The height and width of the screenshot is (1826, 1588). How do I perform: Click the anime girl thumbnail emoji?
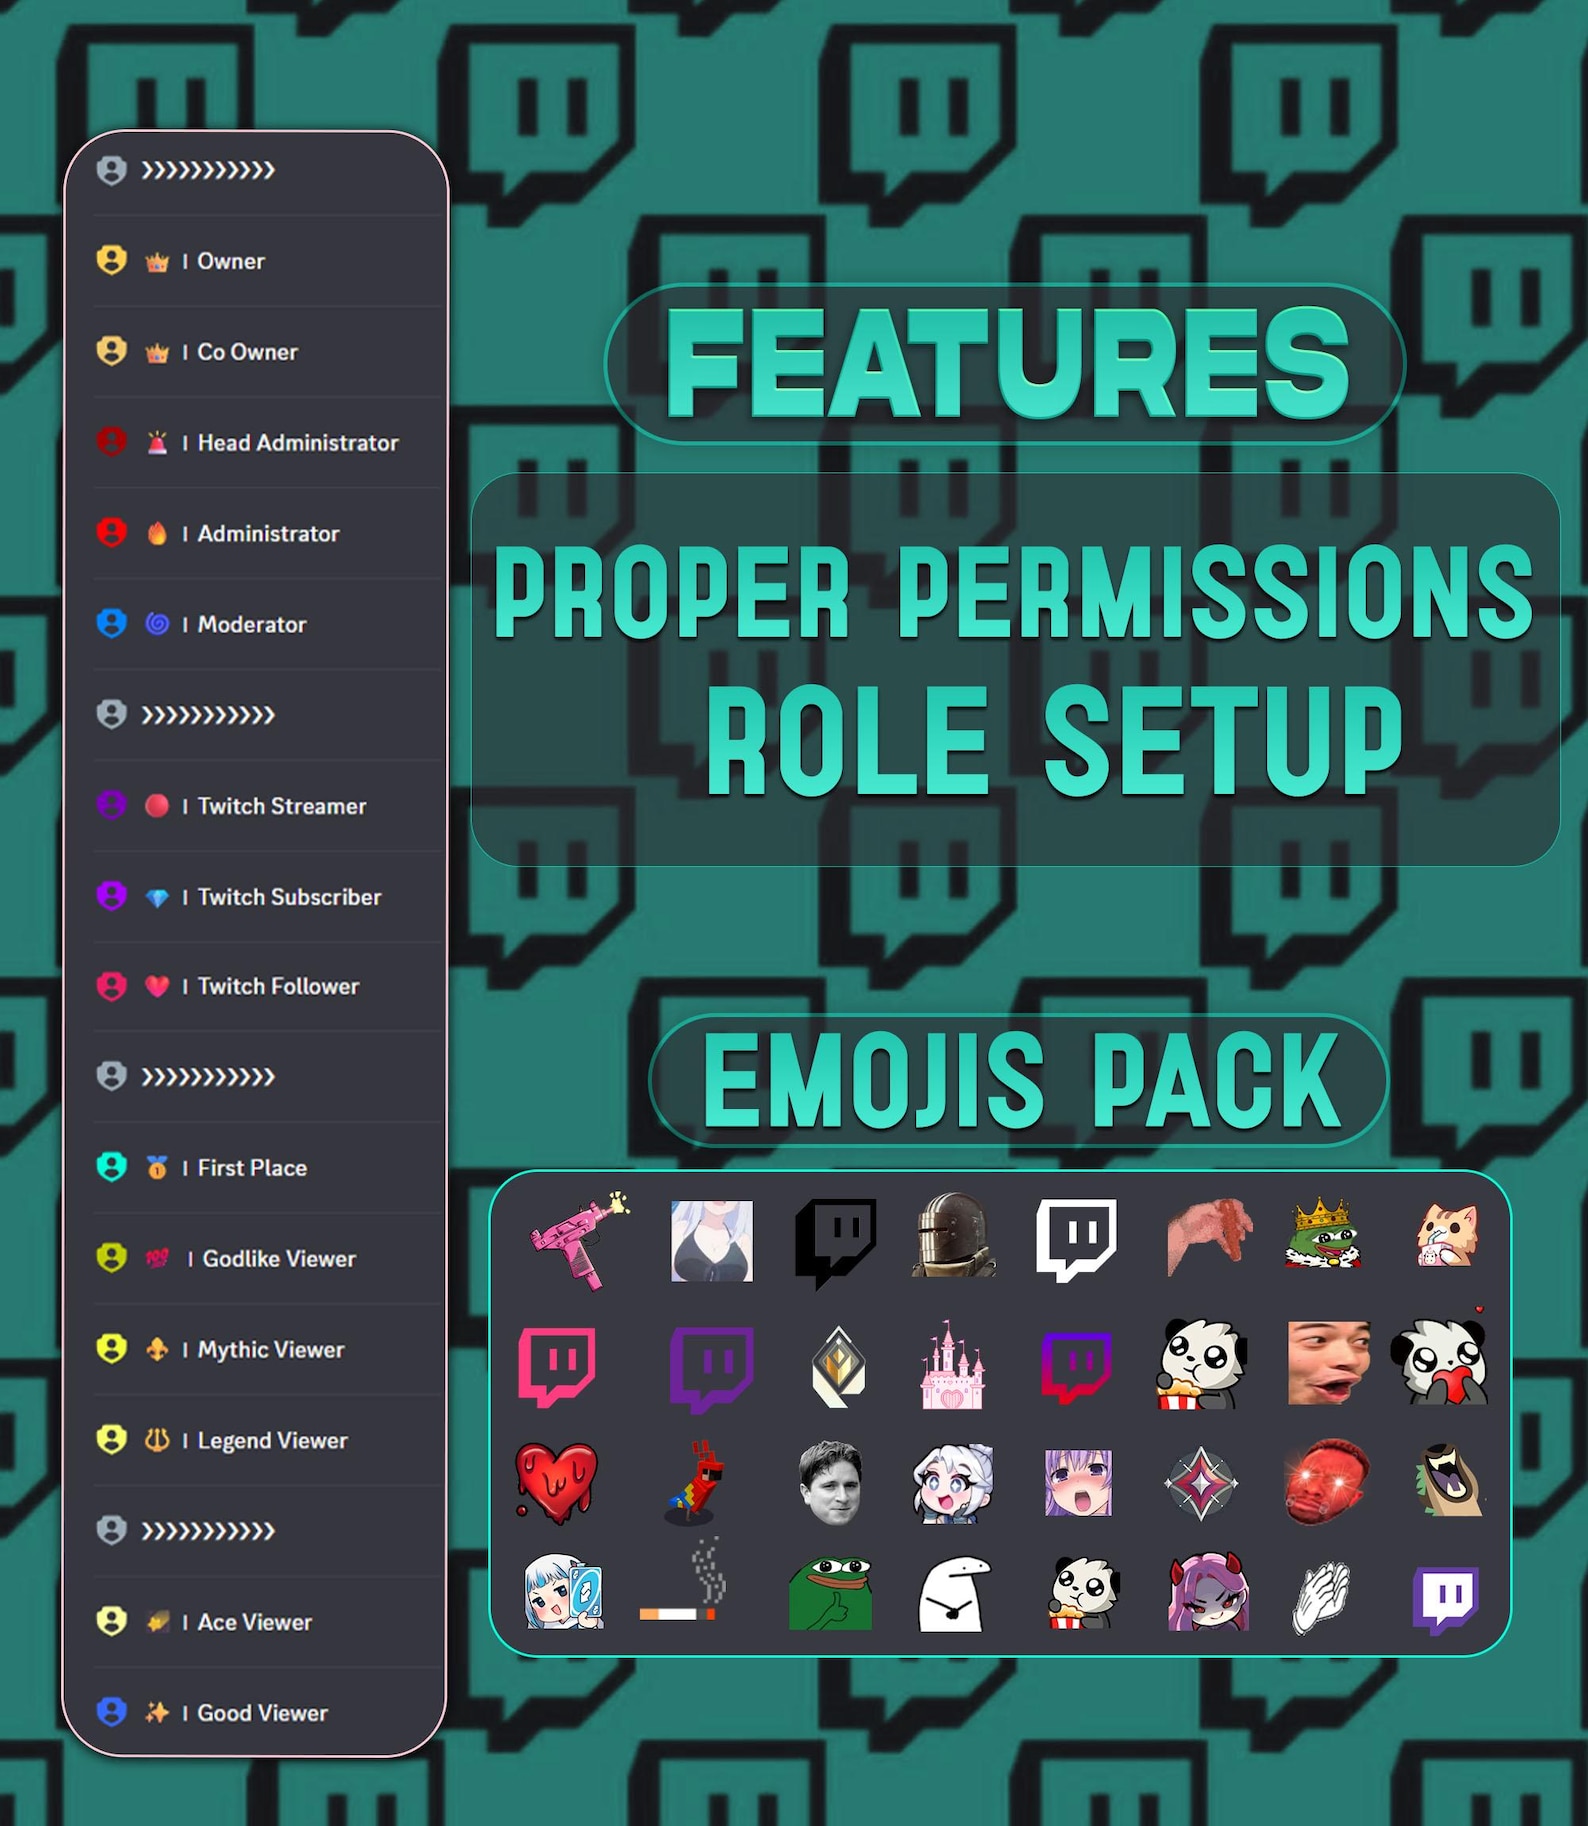tap(711, 1240)
